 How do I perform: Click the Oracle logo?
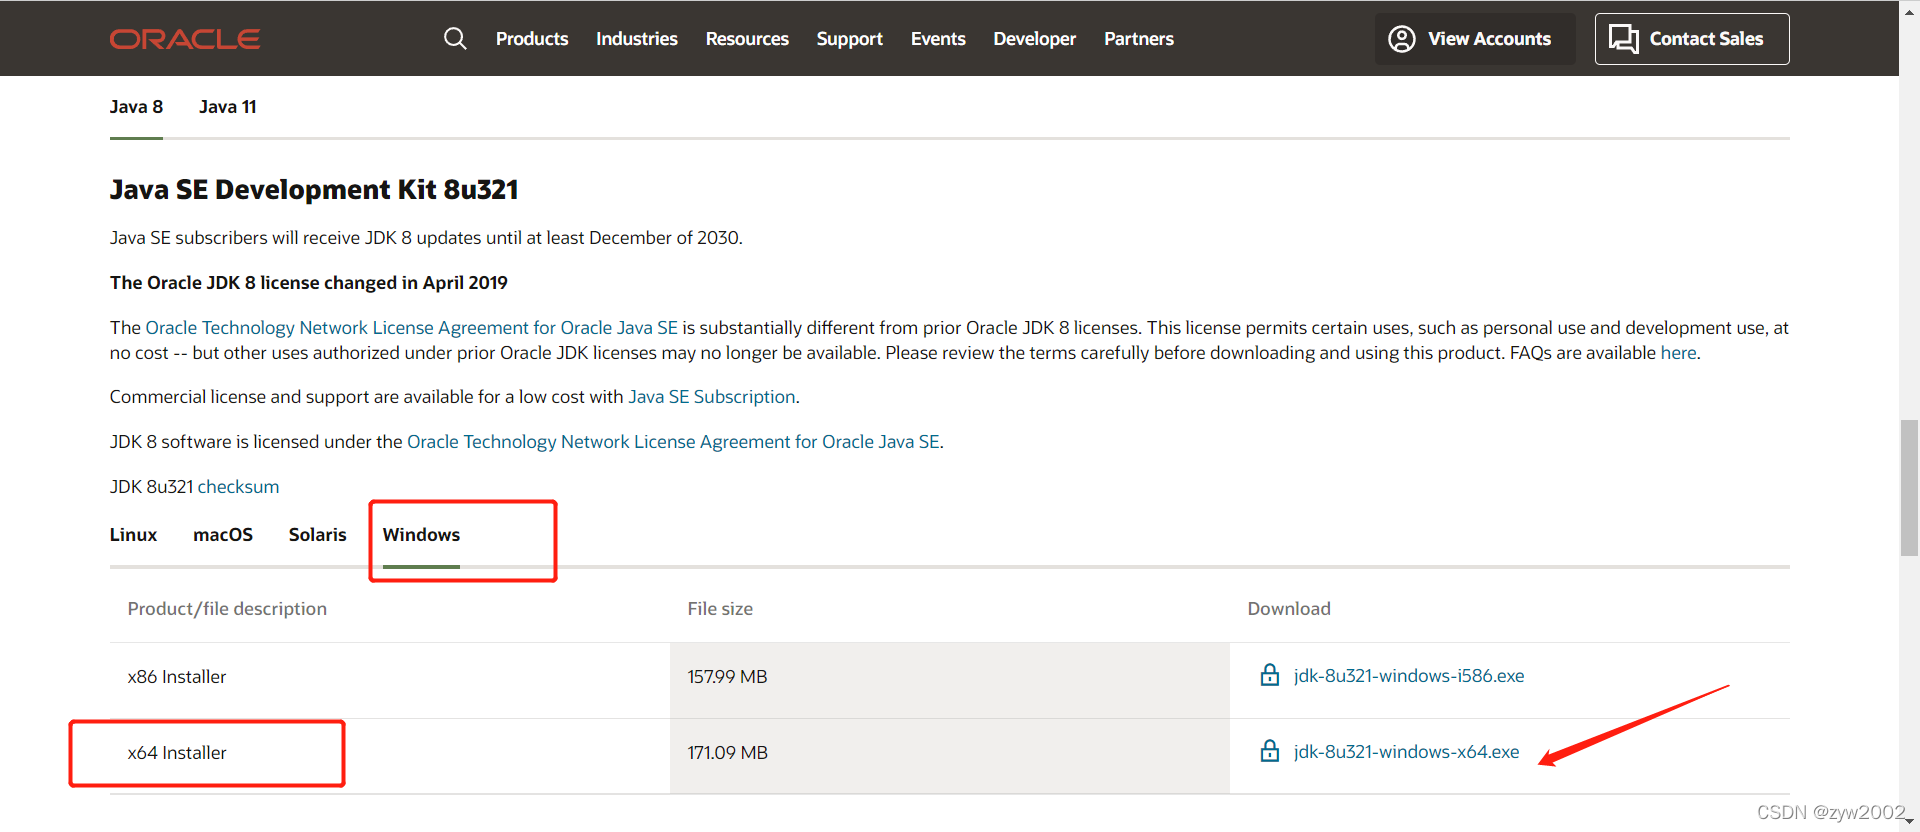[185, 39]
